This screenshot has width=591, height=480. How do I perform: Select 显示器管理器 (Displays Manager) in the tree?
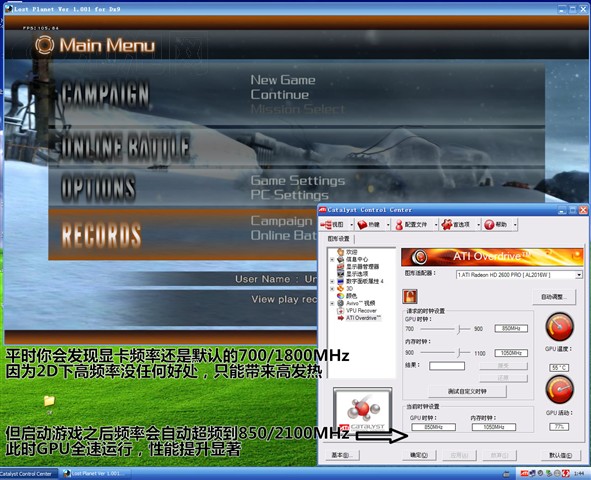coord(363,266)
